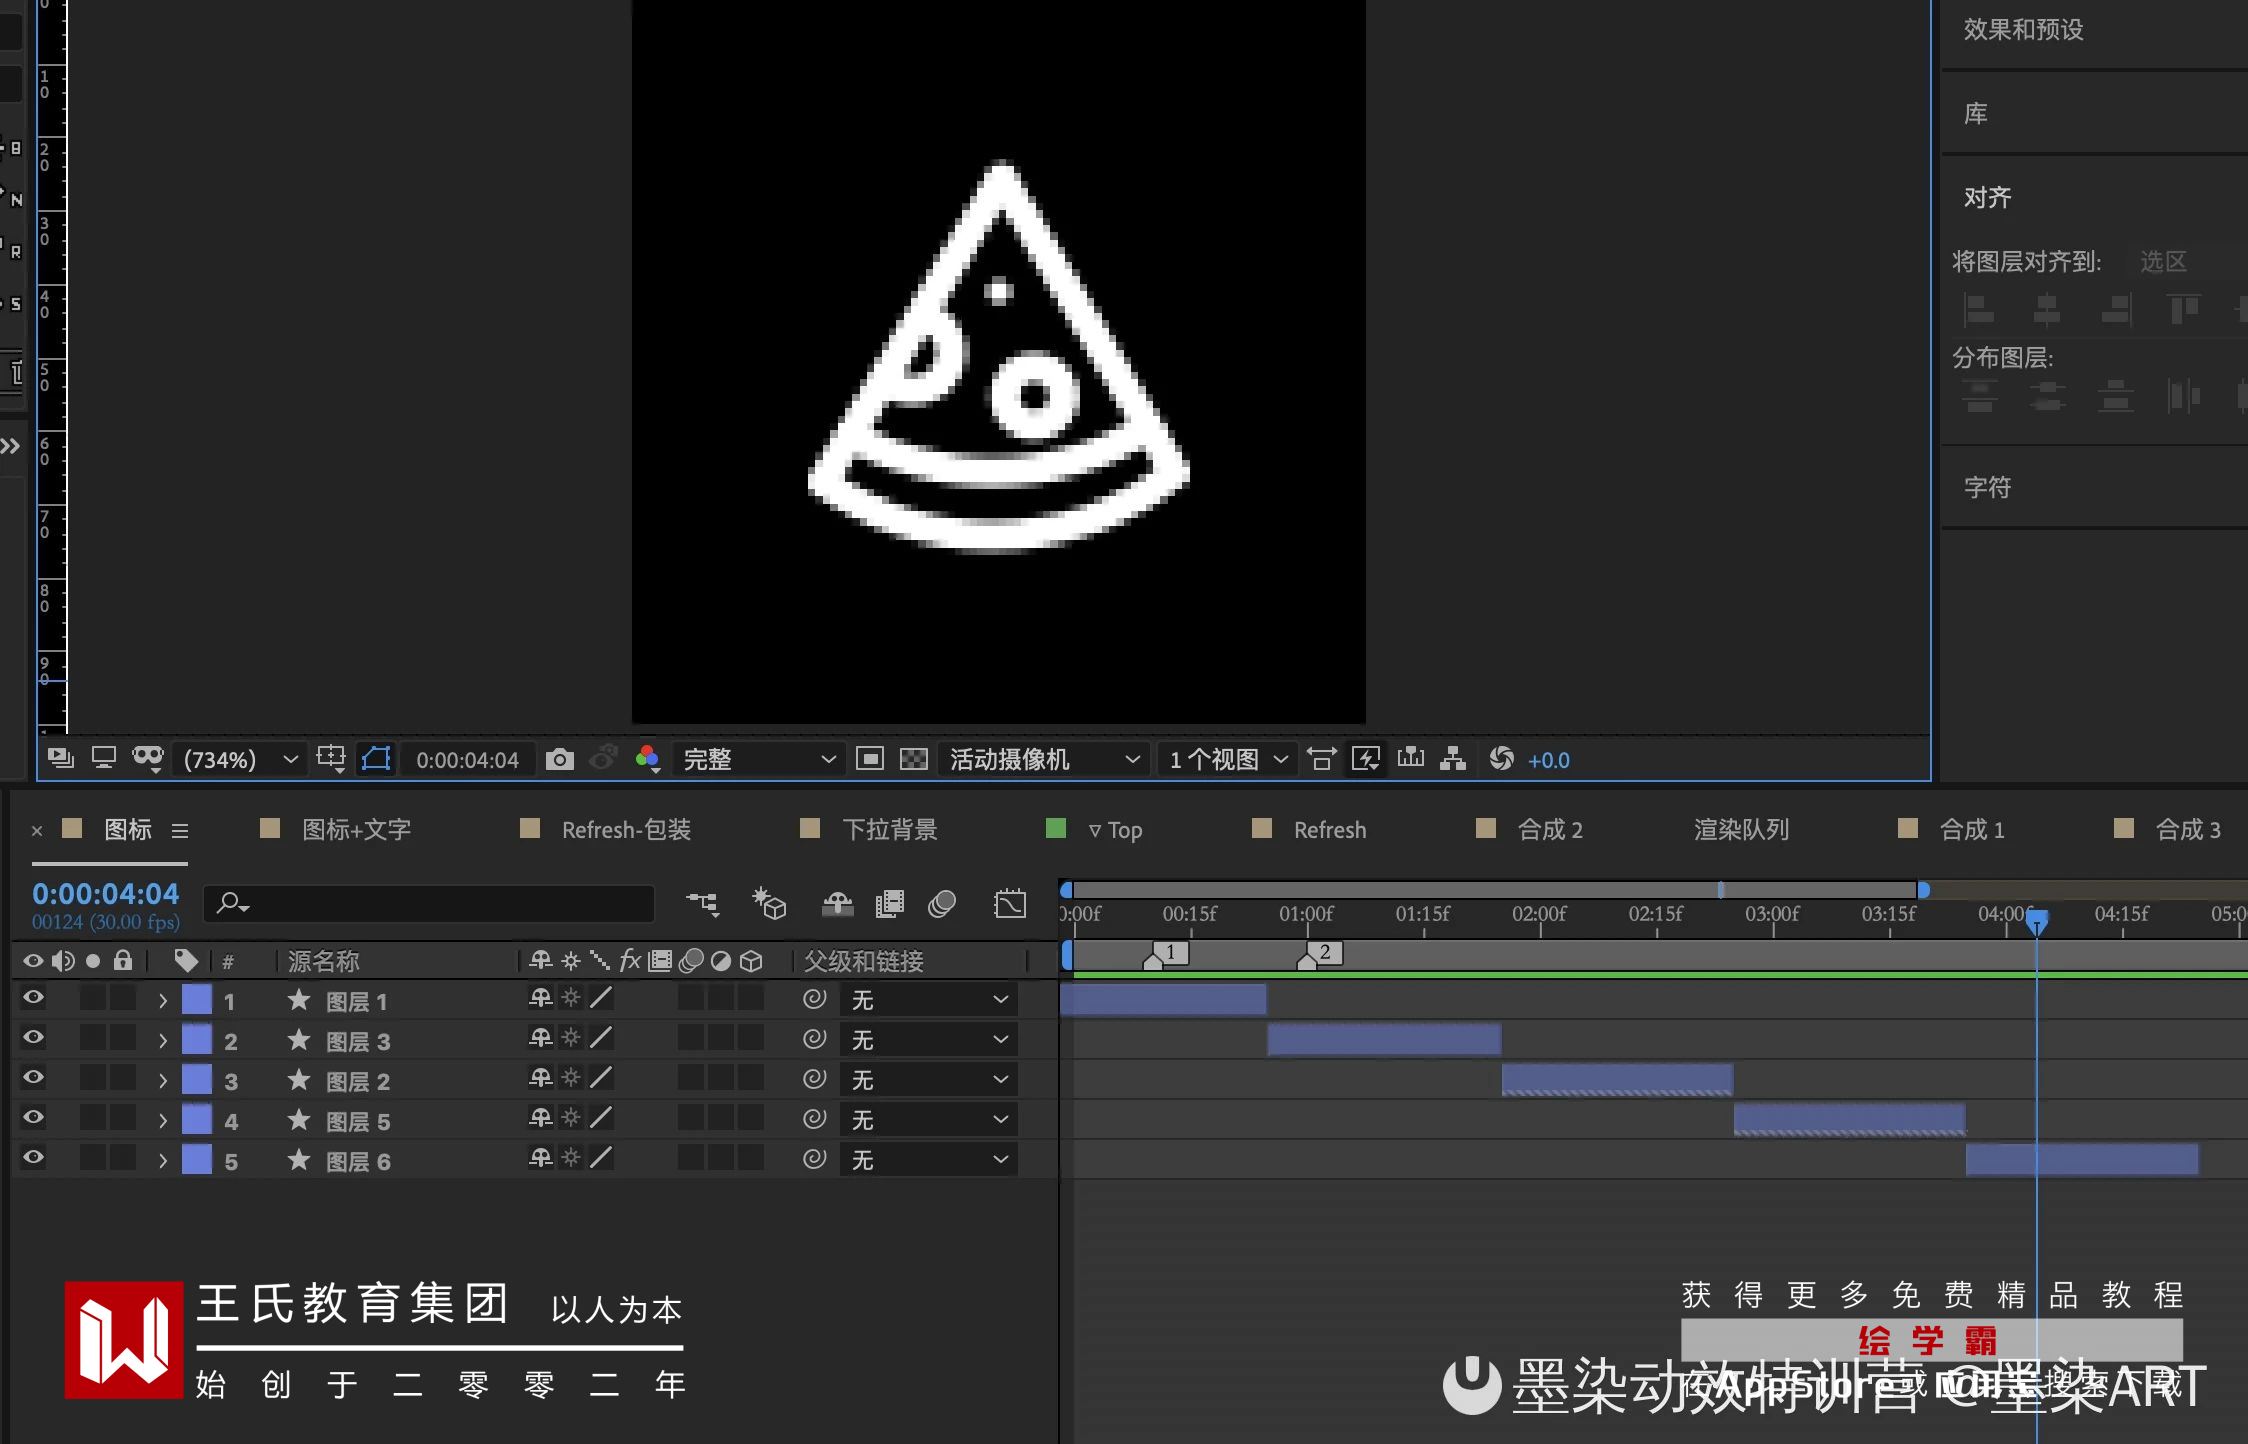Open the composition flowchart icon
Image resolution: width=2248 pixels, height=1444 pixels.
[1453, 759]
